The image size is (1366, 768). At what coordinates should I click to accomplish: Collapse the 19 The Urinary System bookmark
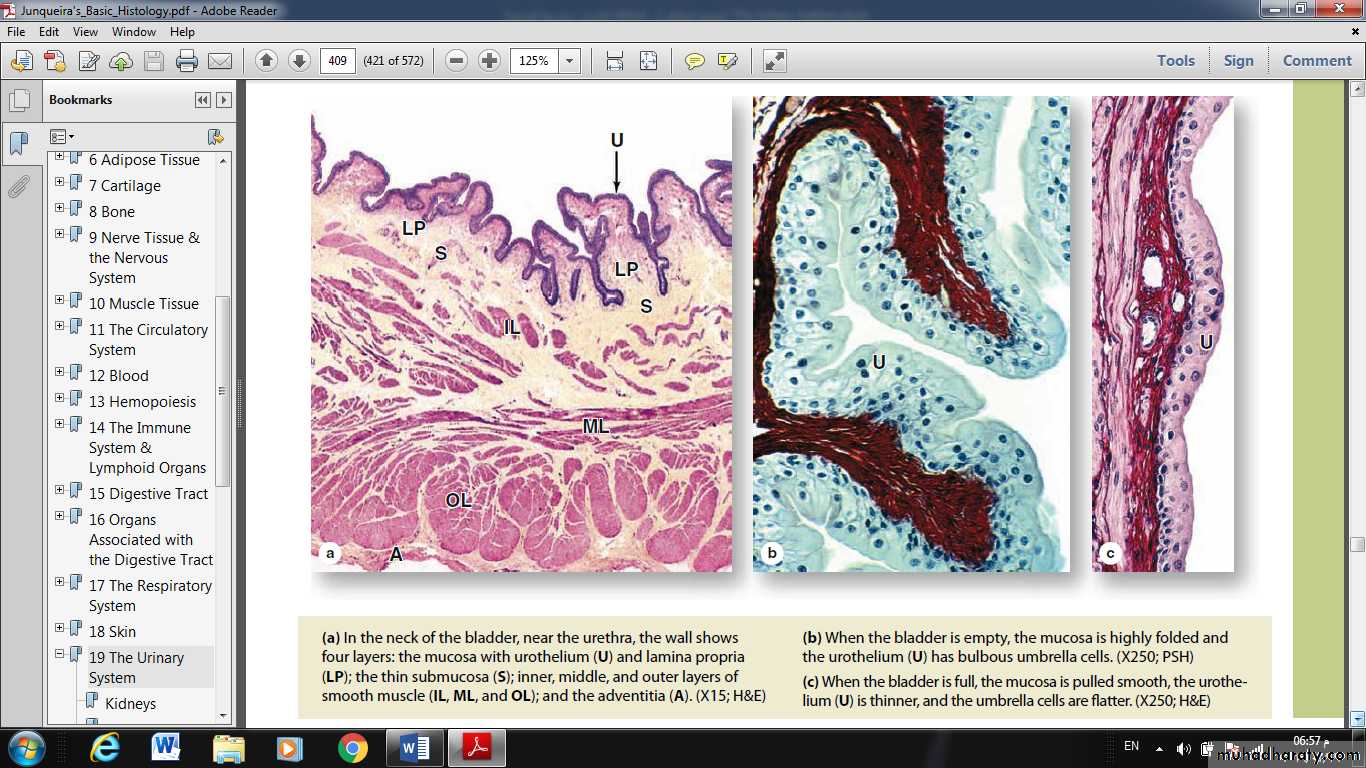pos(59,655)
